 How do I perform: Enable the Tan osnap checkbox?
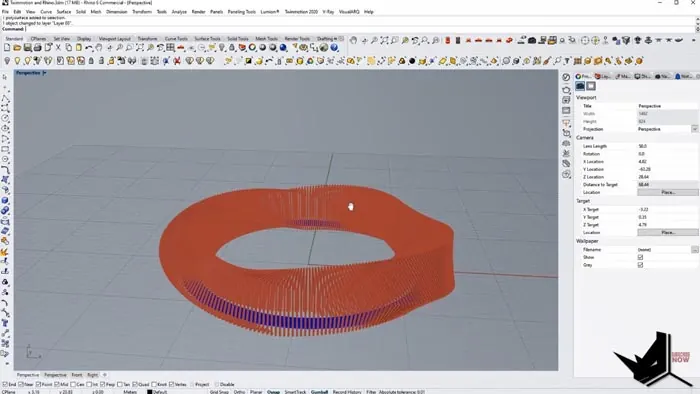click(x=119, y=384)
